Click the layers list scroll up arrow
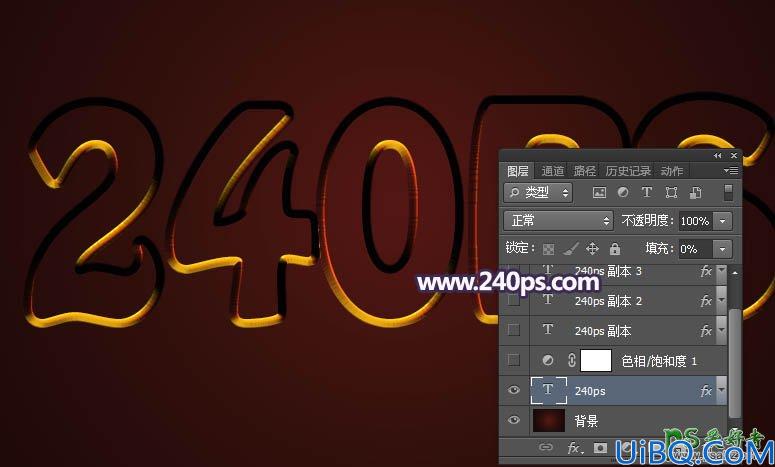 pyautogui.click(x=735, y=273)
